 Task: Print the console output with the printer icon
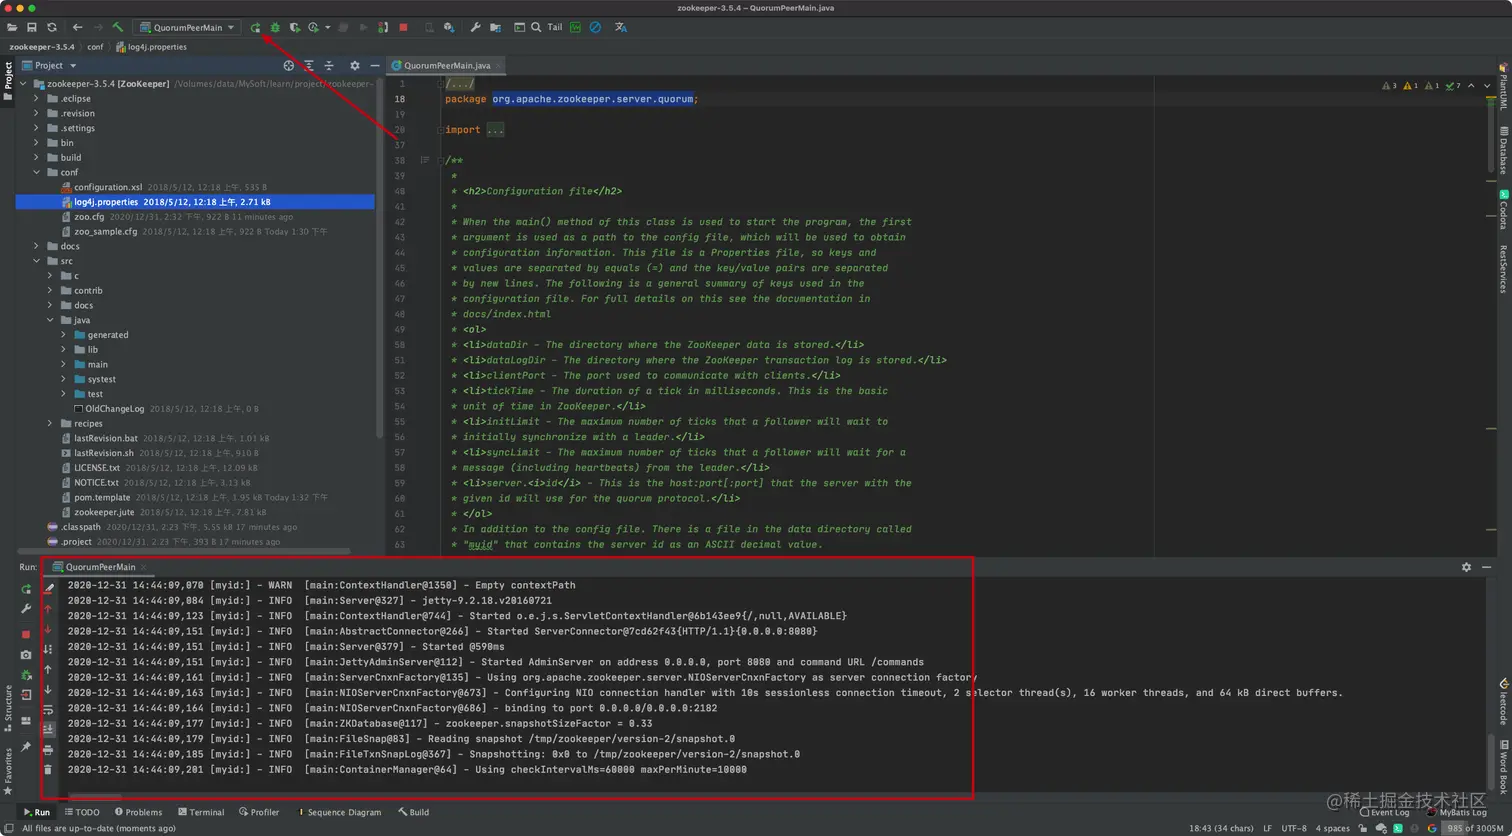48,750
